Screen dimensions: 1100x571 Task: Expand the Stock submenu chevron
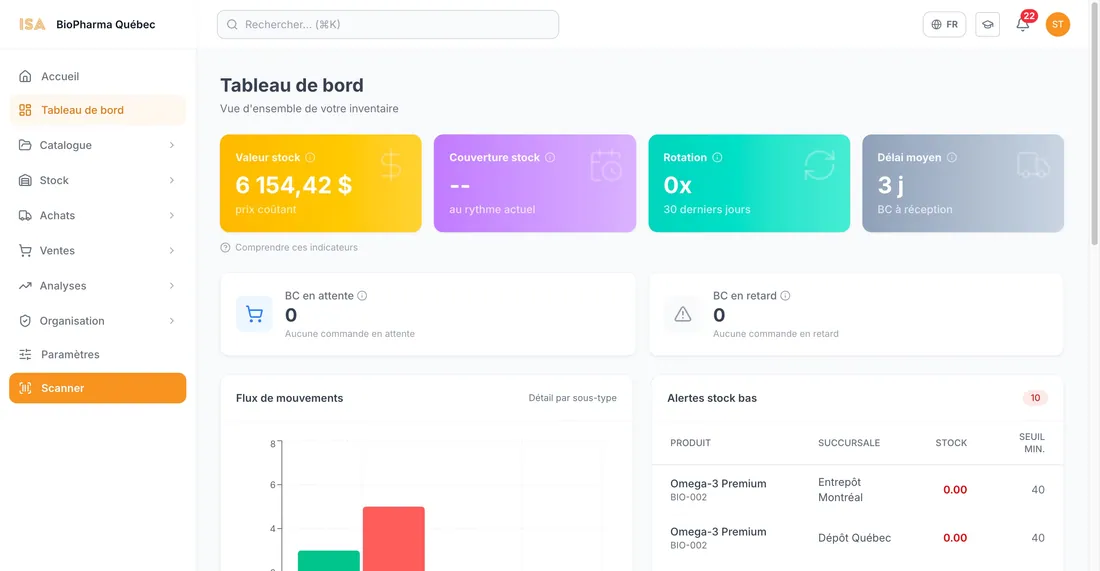point(172,180)
